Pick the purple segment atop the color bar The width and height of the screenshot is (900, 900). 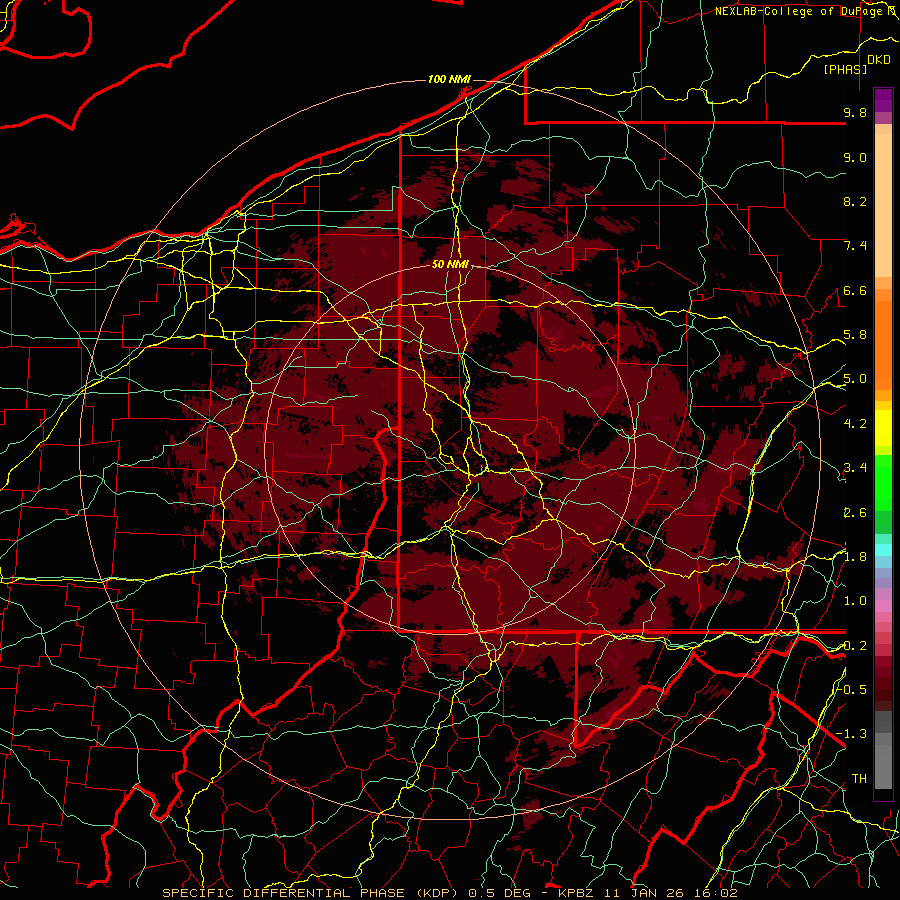coord(883,100)
